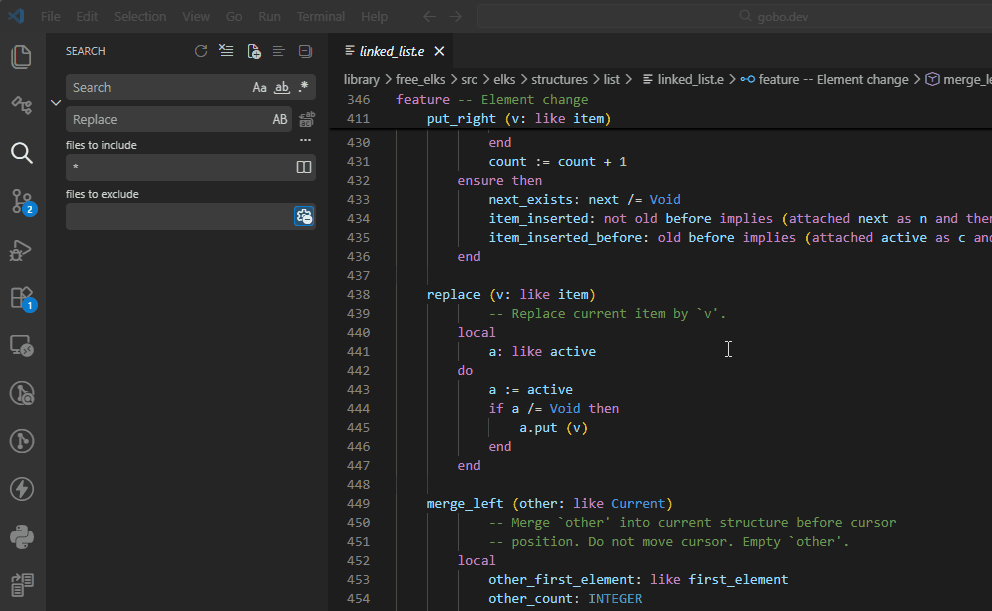Toggle Match Whole Word option

[x=282, y=88]
